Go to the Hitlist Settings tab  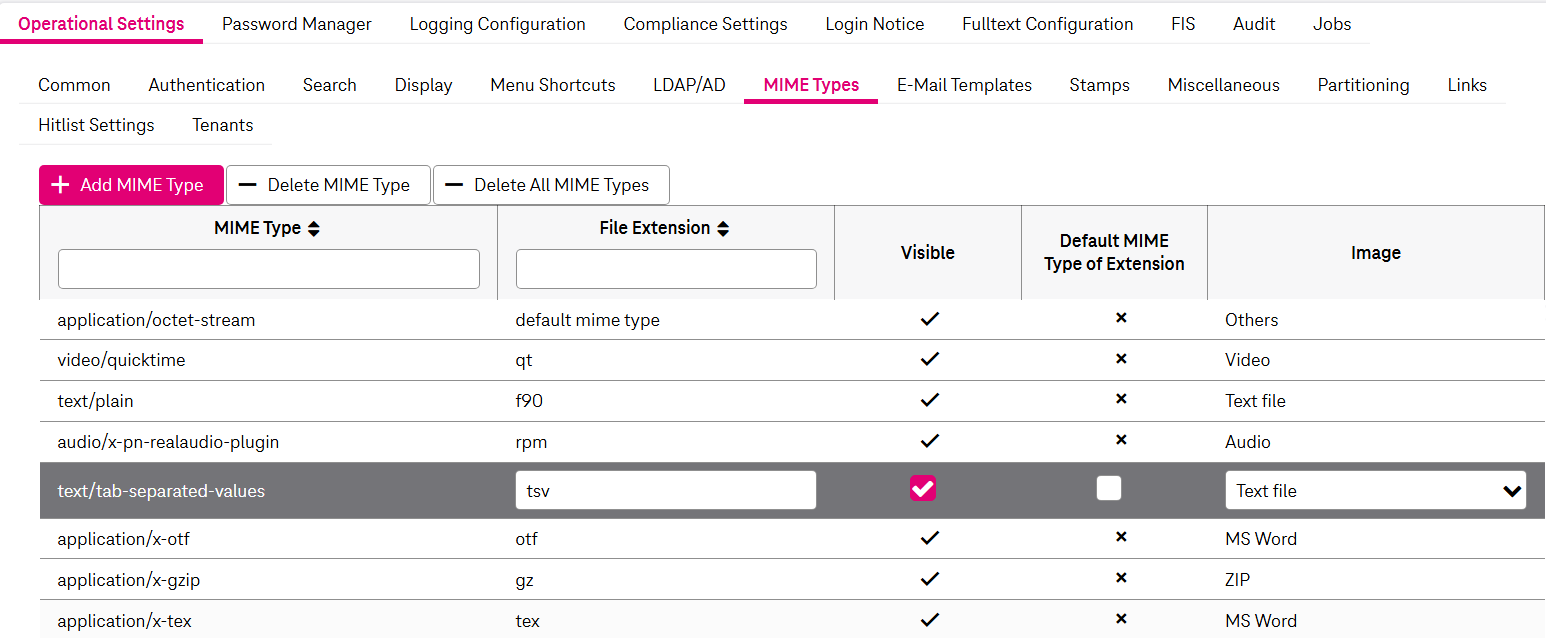pyautogui.click(x=96, y=125)
